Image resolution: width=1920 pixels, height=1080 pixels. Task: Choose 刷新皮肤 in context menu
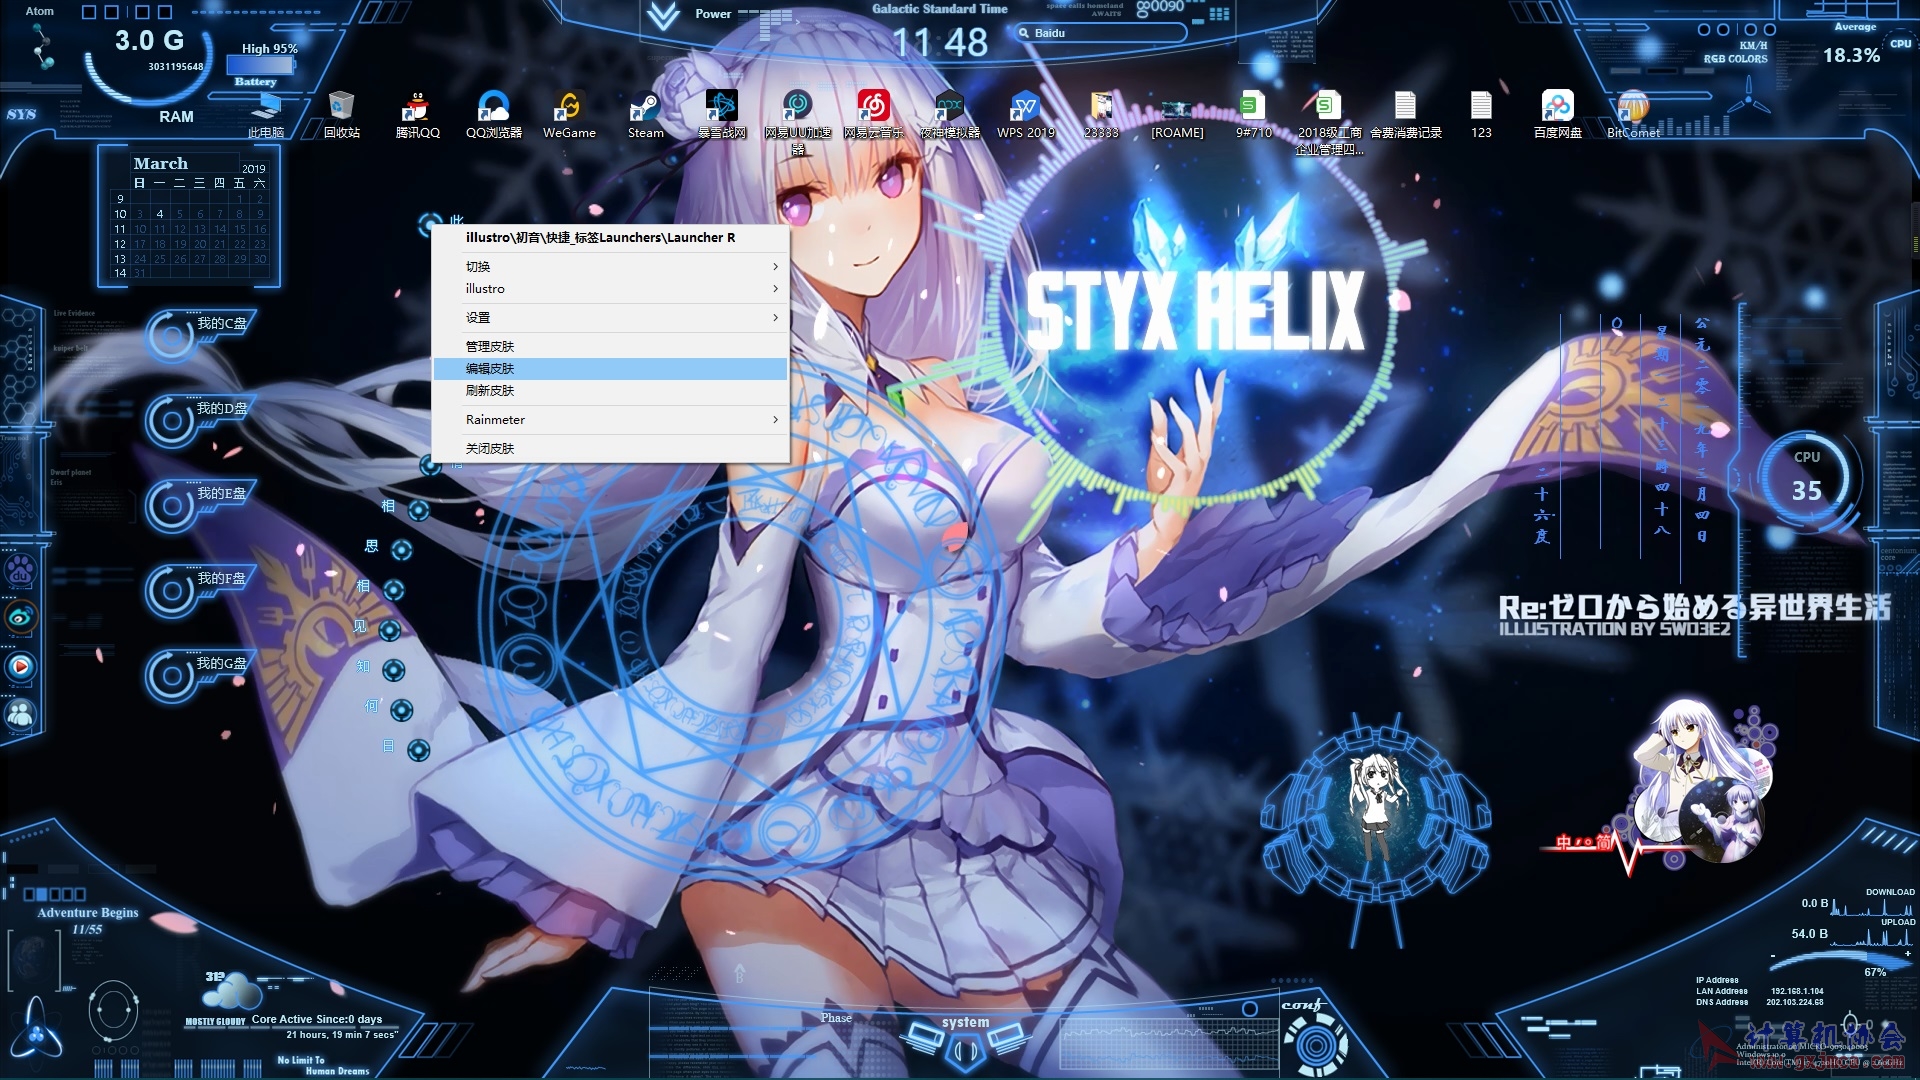click(611, 390)
